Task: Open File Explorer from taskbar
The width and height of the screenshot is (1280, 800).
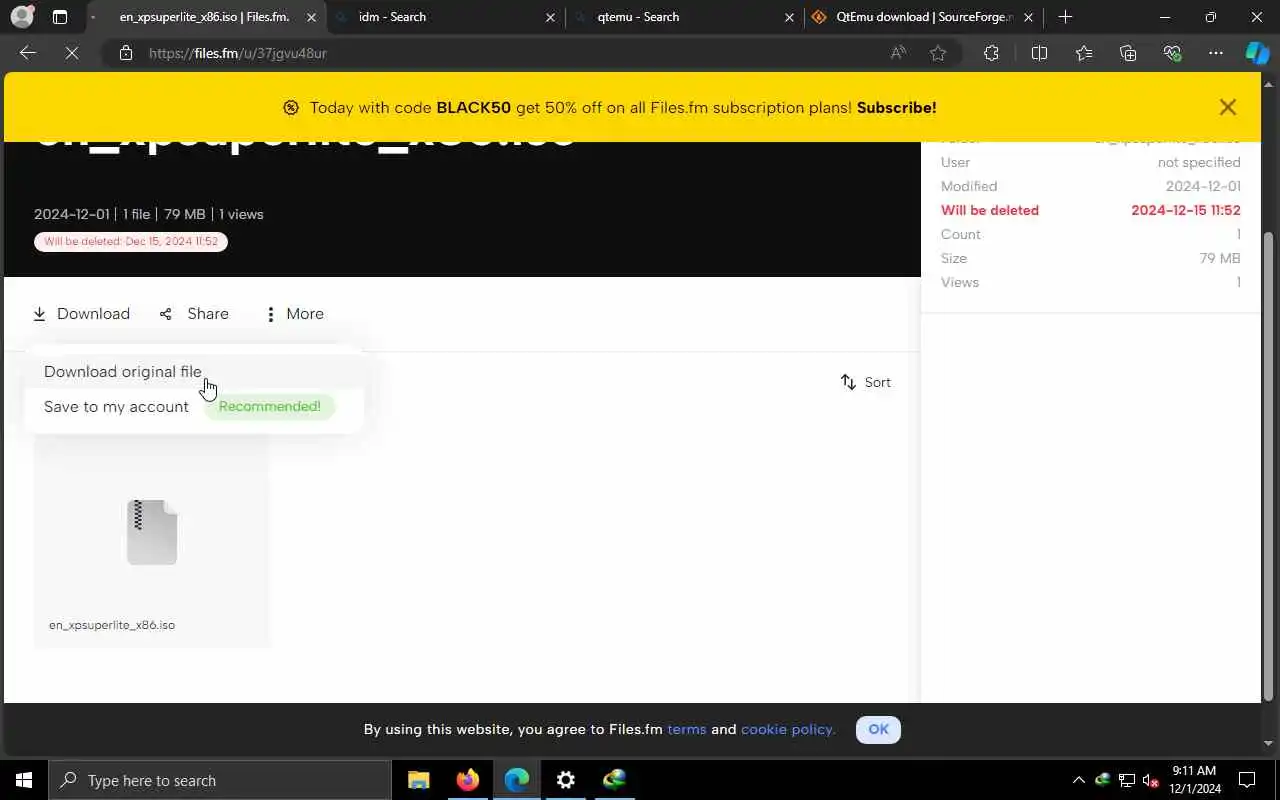Action: 418,780
